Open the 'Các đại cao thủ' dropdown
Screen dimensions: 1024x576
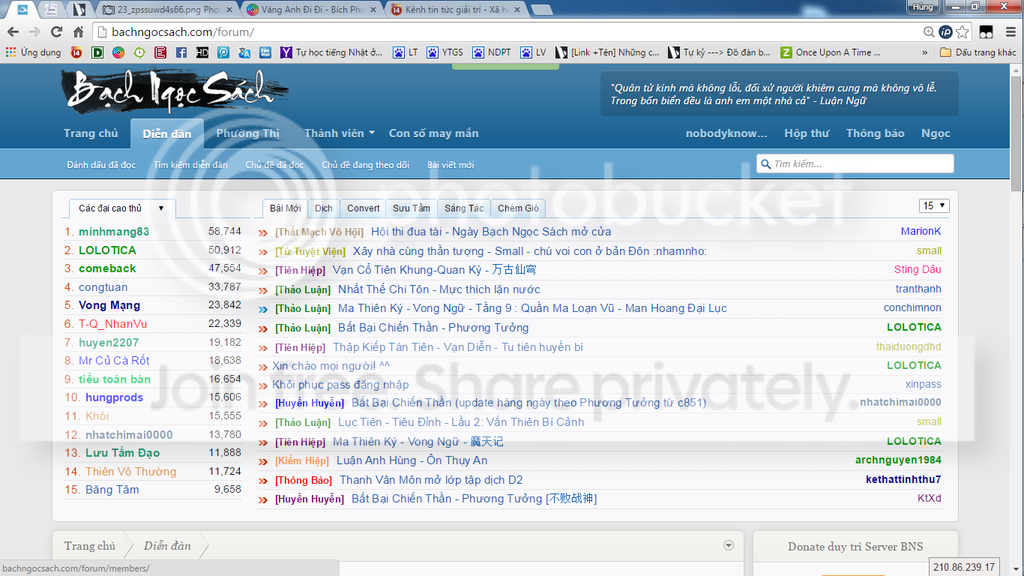[121, 208]
